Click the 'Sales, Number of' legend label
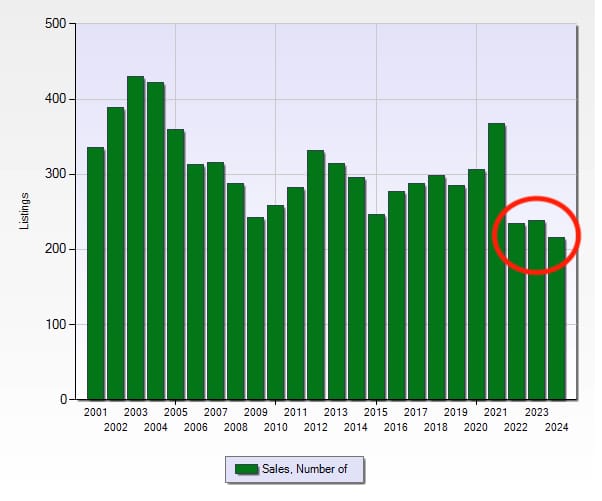Screen dimensions: 602x501 pos(307,469)
